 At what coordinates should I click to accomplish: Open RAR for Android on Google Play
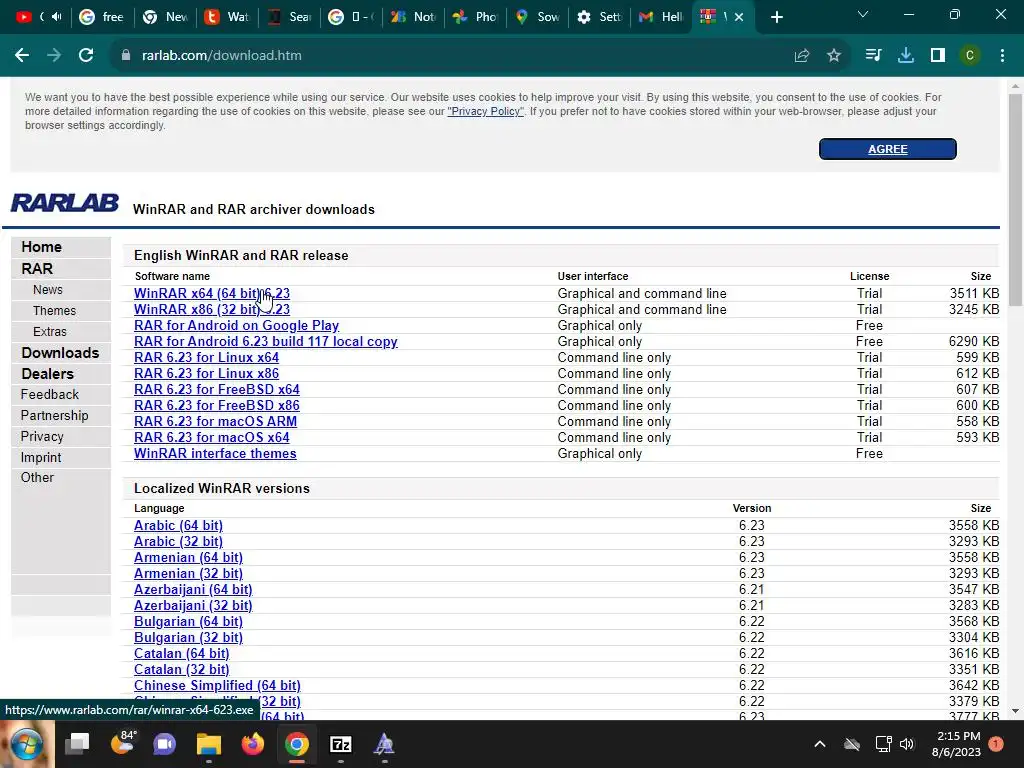[236, 325]
